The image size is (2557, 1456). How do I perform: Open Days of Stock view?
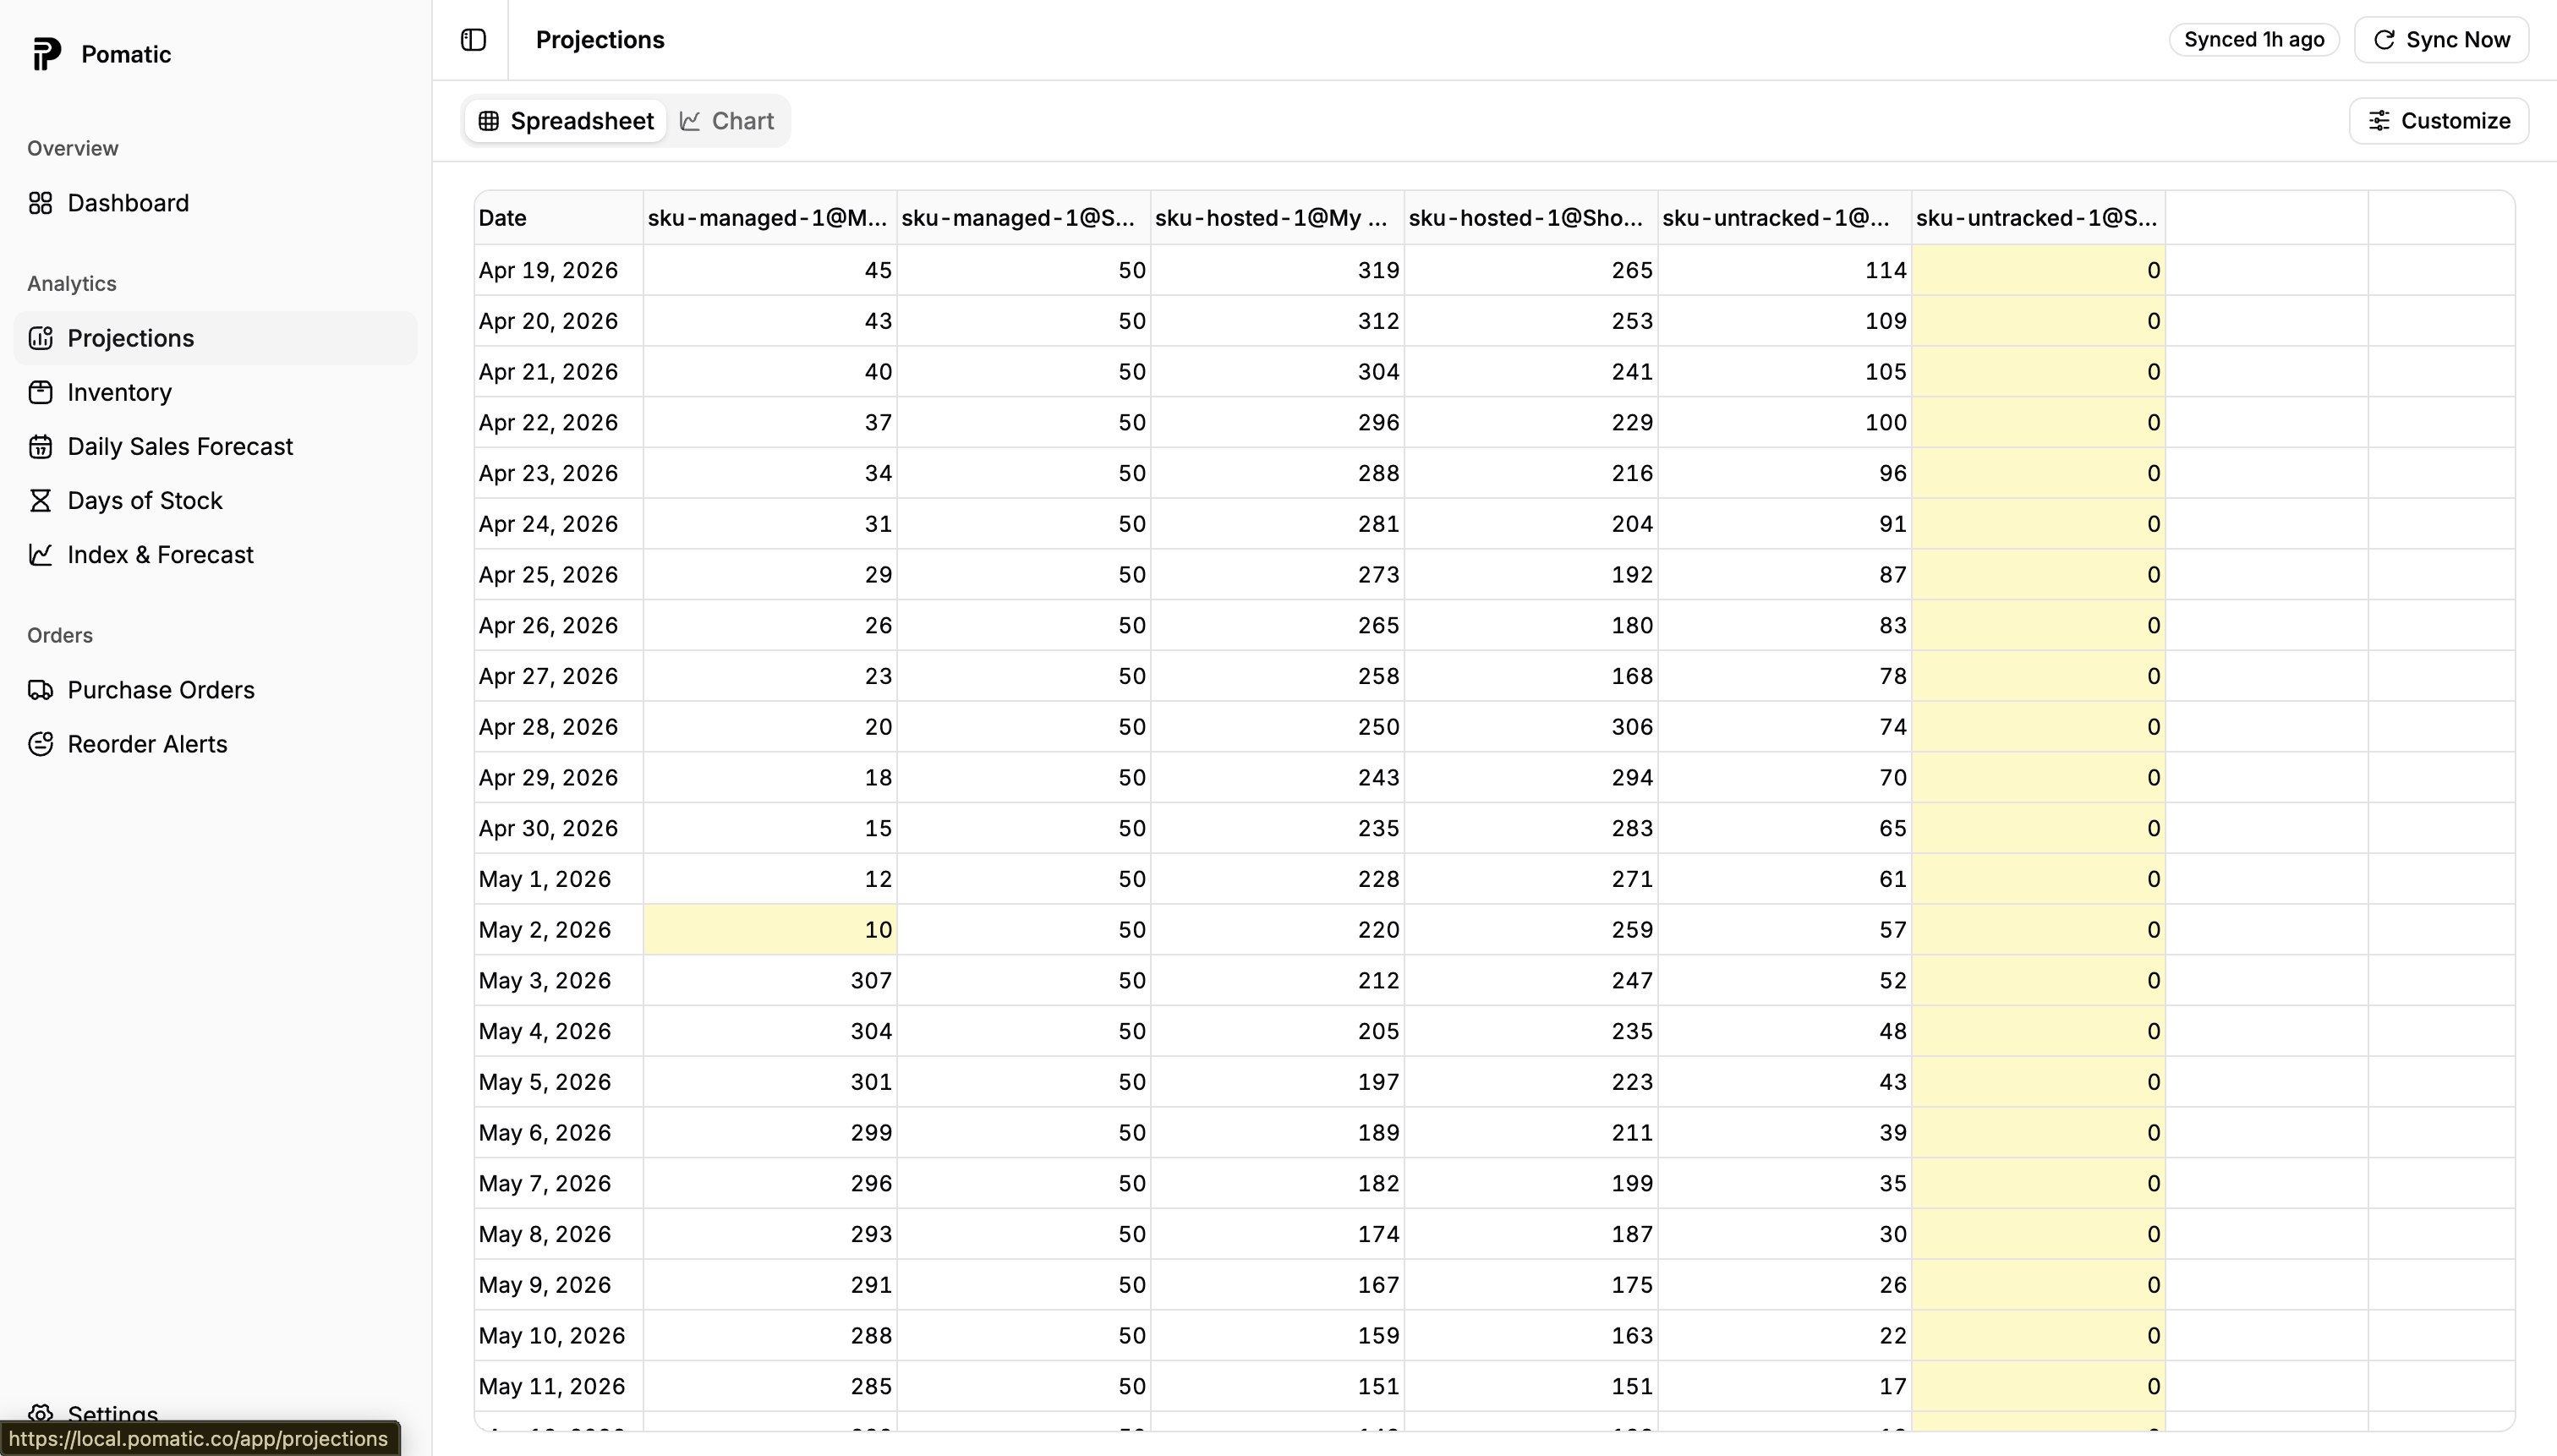click(215, 500)
